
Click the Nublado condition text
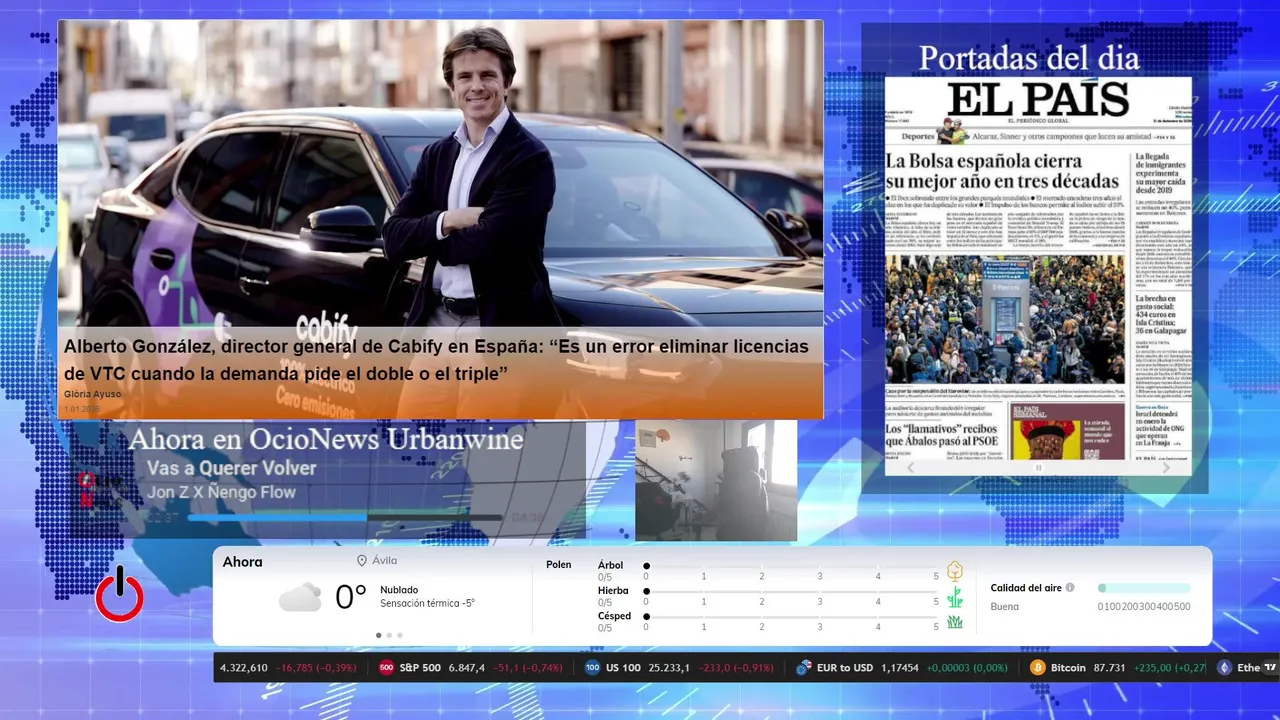[399, 590]
